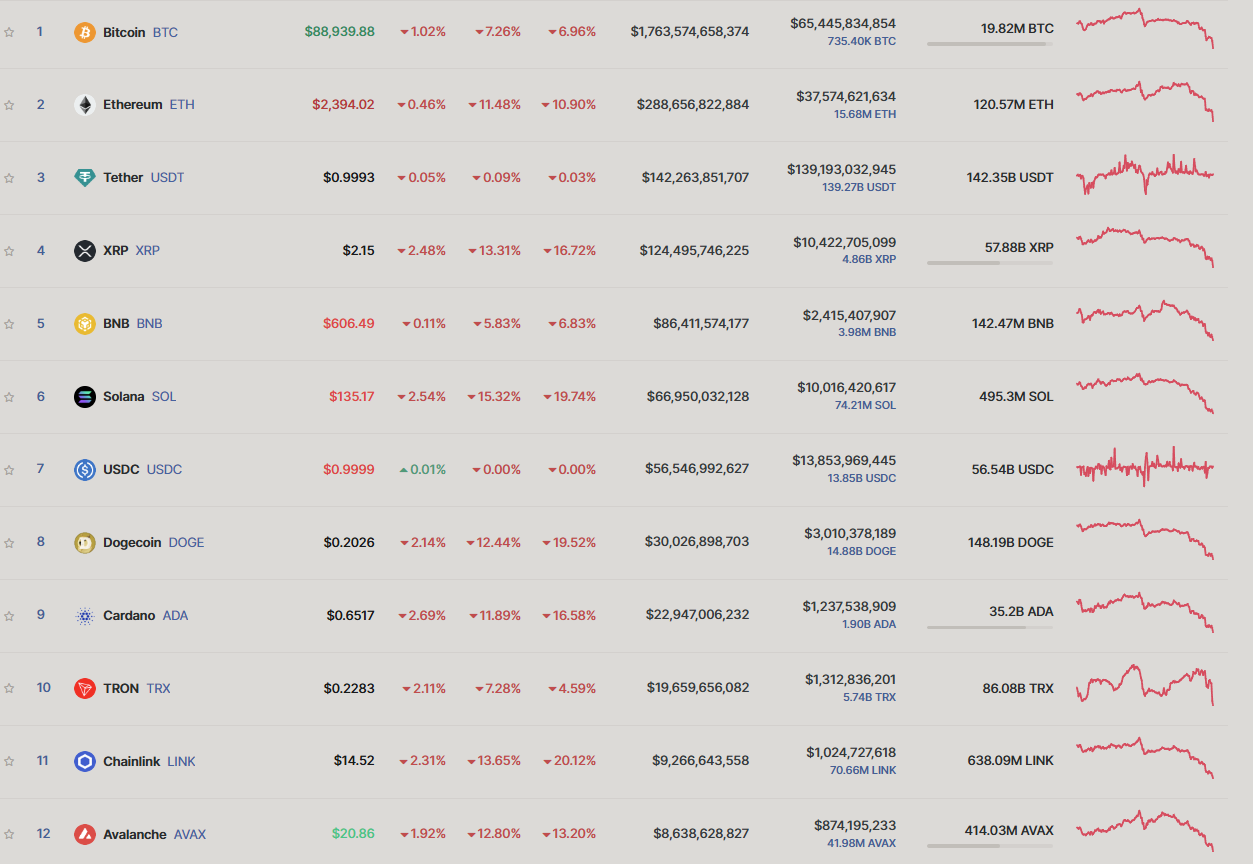
Task: Open XRP via its logo icon
Action: pyautogui.click(x=85, y=250)
